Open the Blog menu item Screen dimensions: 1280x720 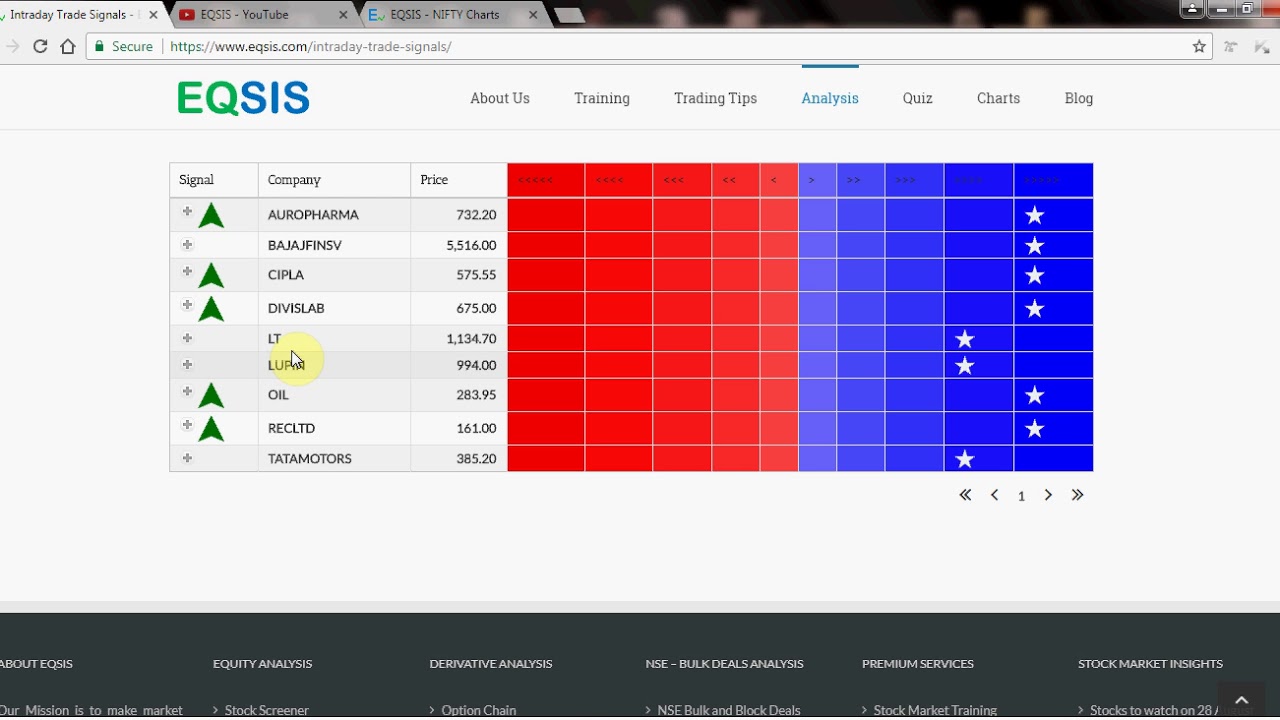(1079, 98)
